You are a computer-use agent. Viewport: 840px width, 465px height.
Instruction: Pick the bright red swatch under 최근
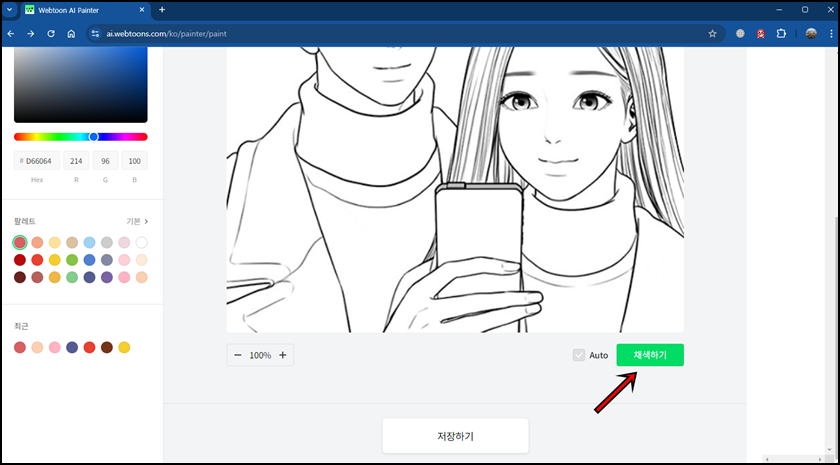tap(89, 347)
